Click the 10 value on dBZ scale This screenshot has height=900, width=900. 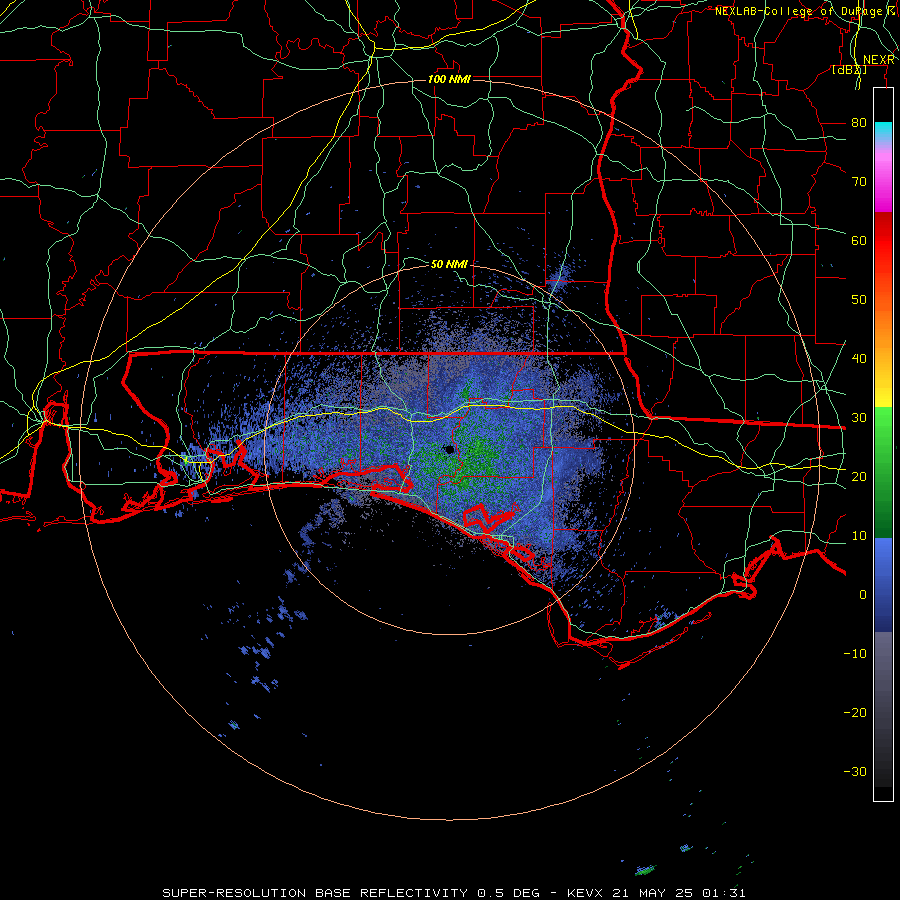pos(859,536)
